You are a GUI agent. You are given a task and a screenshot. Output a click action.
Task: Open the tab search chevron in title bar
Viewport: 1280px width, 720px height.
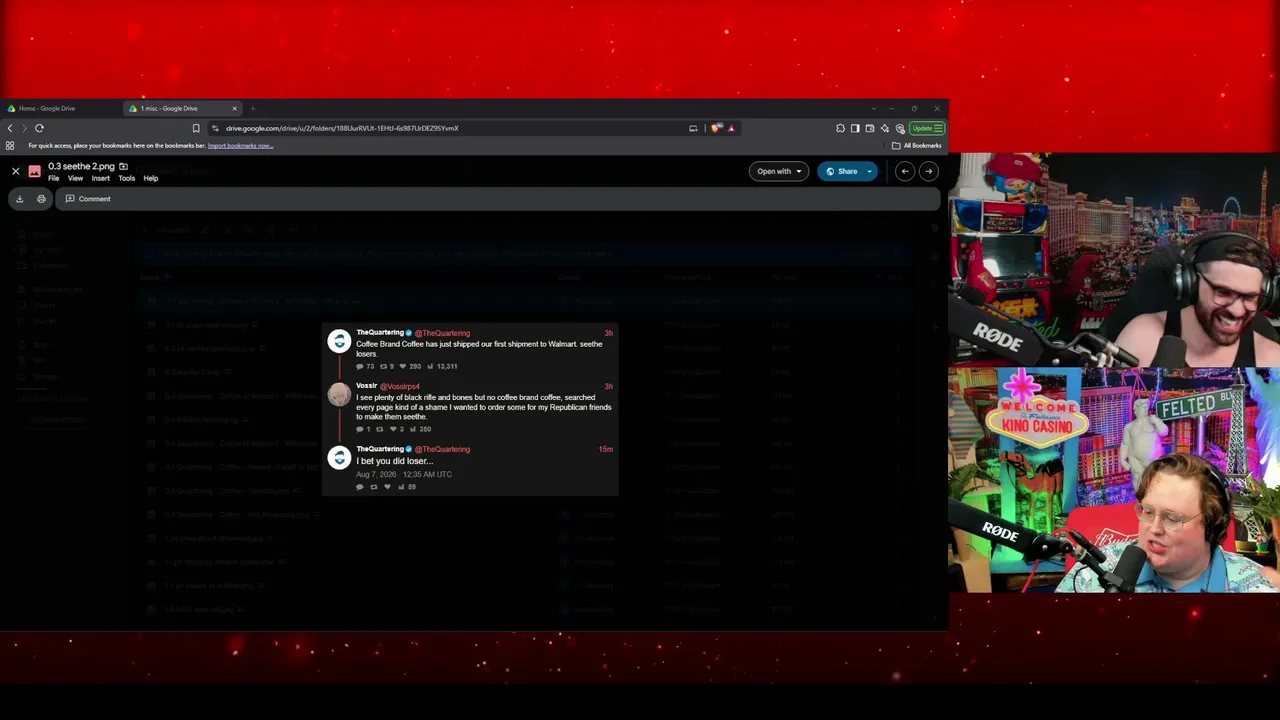(874, 108)
